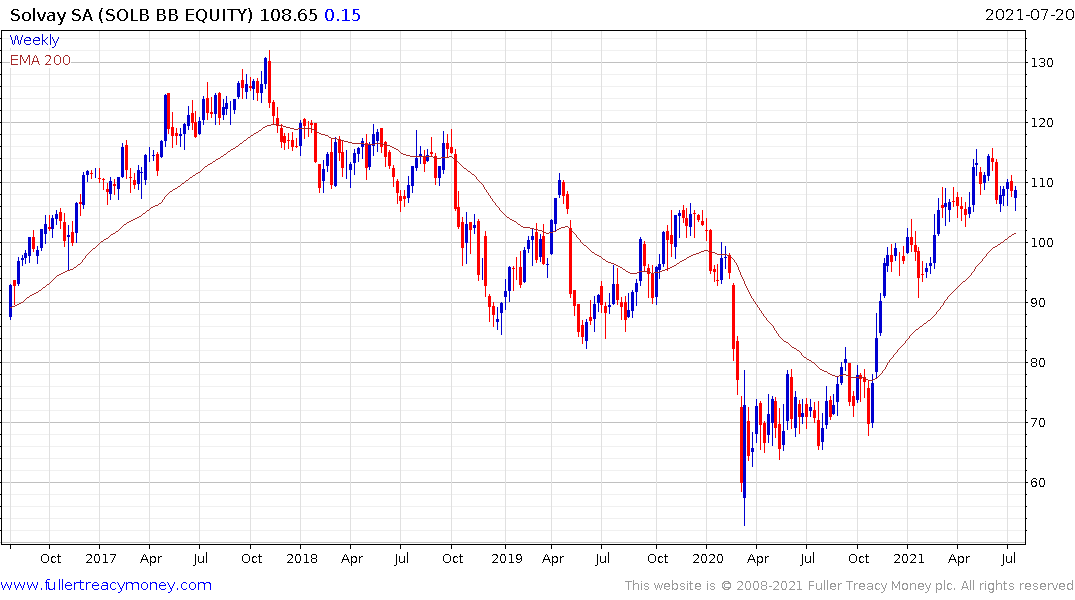Screen dimensions: 1075x600
Task: Click the 2020 year label on time axis
Action: coord(708,558)
